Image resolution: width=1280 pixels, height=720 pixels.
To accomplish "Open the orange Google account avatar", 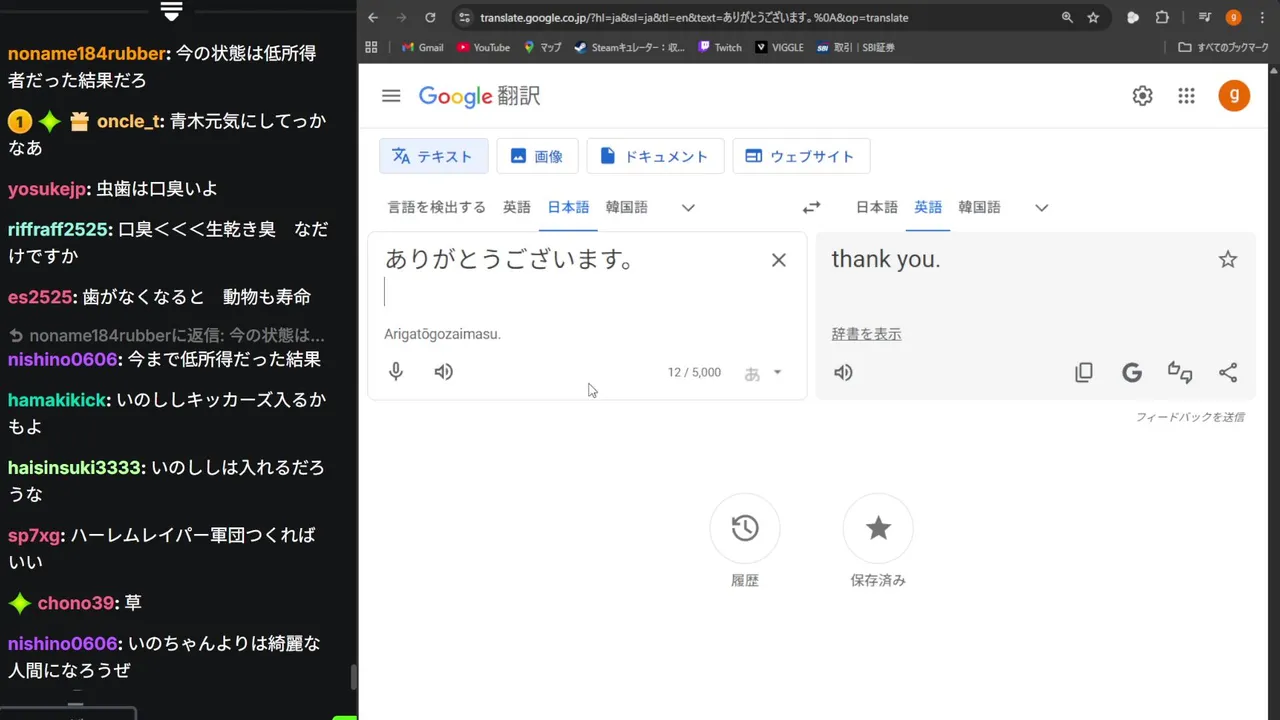I will click(1234, 96).
